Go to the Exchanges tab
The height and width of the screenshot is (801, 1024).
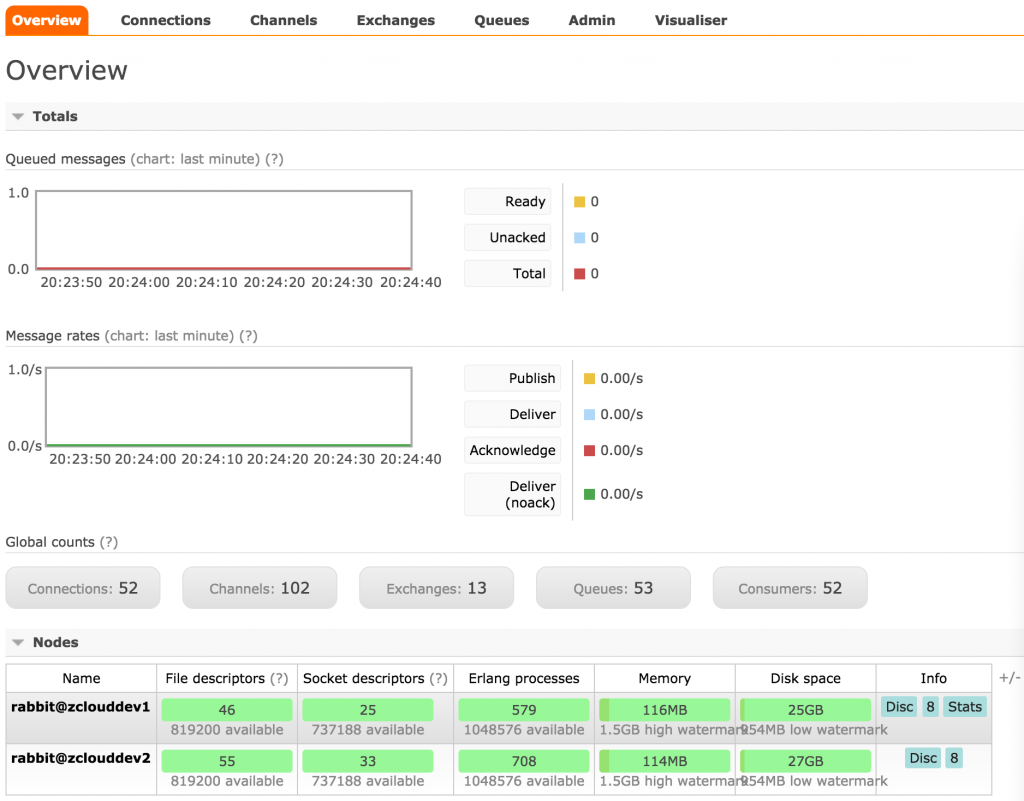click(x=396, y=20)
